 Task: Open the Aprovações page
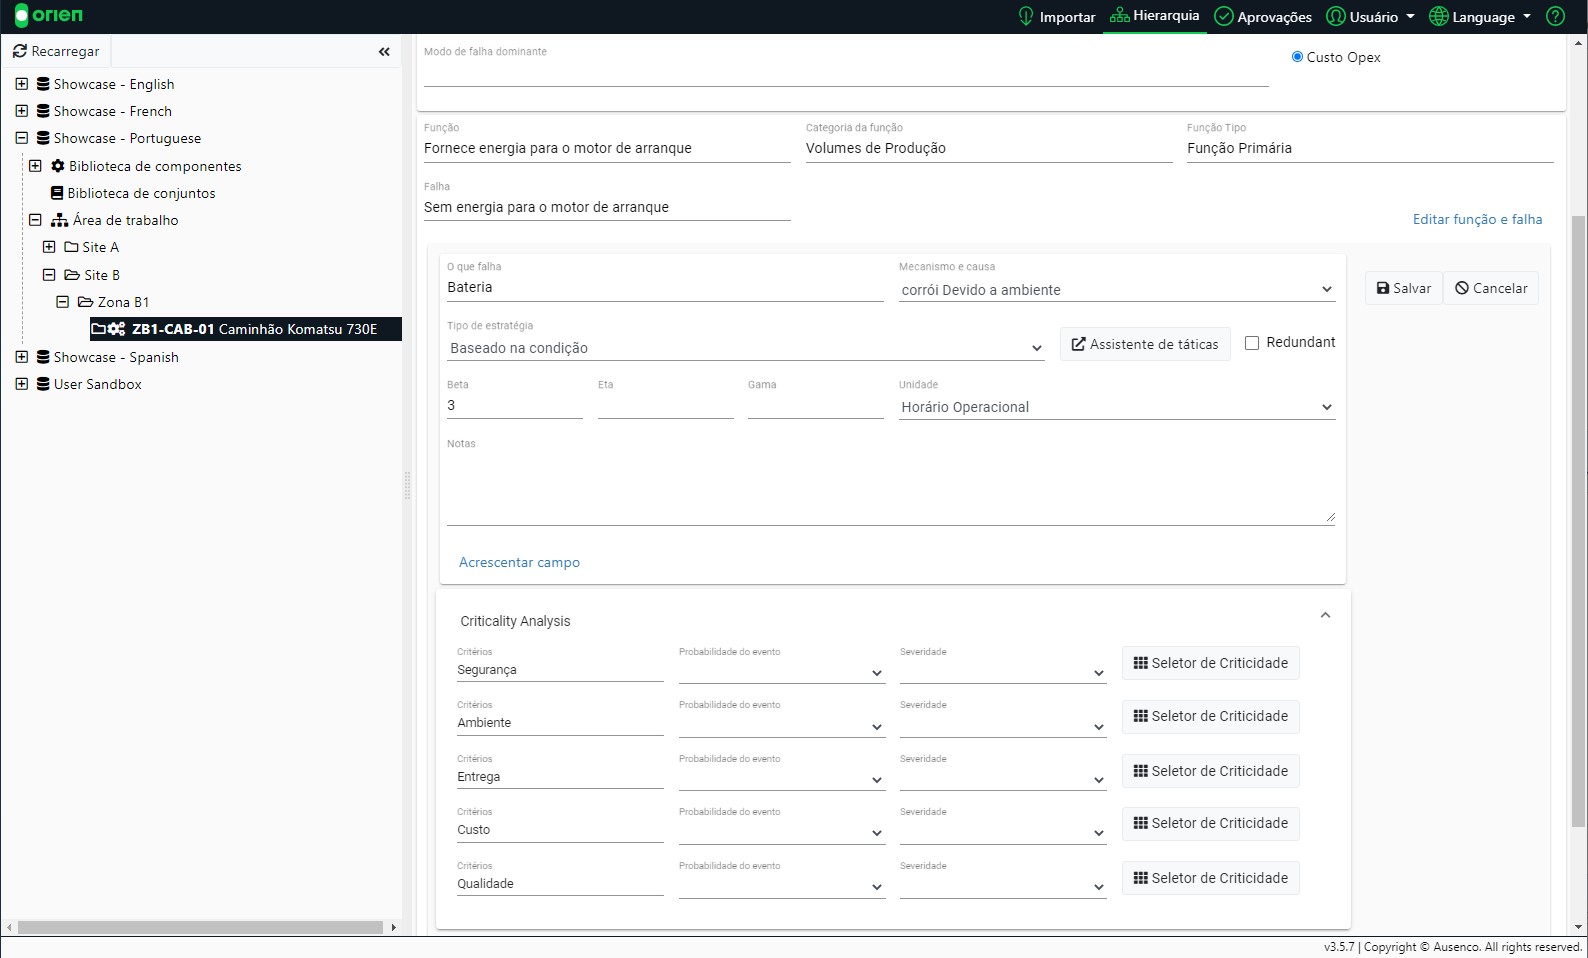[1262, 17]
